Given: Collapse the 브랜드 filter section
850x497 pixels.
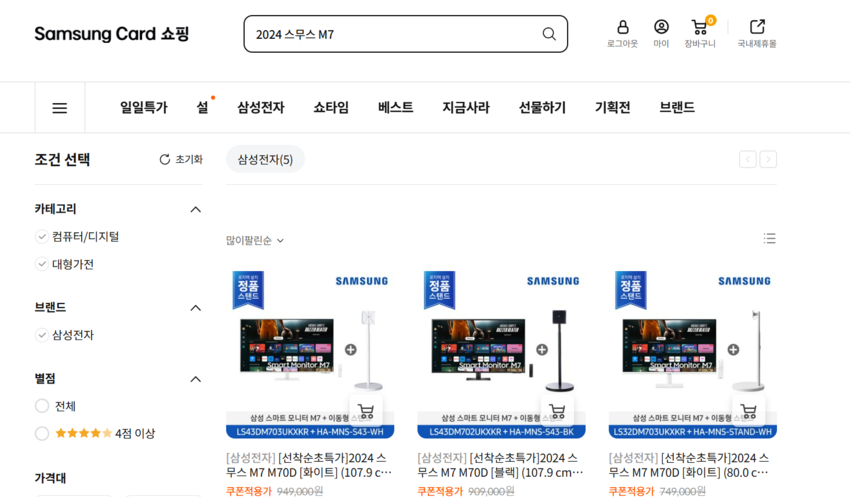Looking at the screenshot, I should coord(196,308).
